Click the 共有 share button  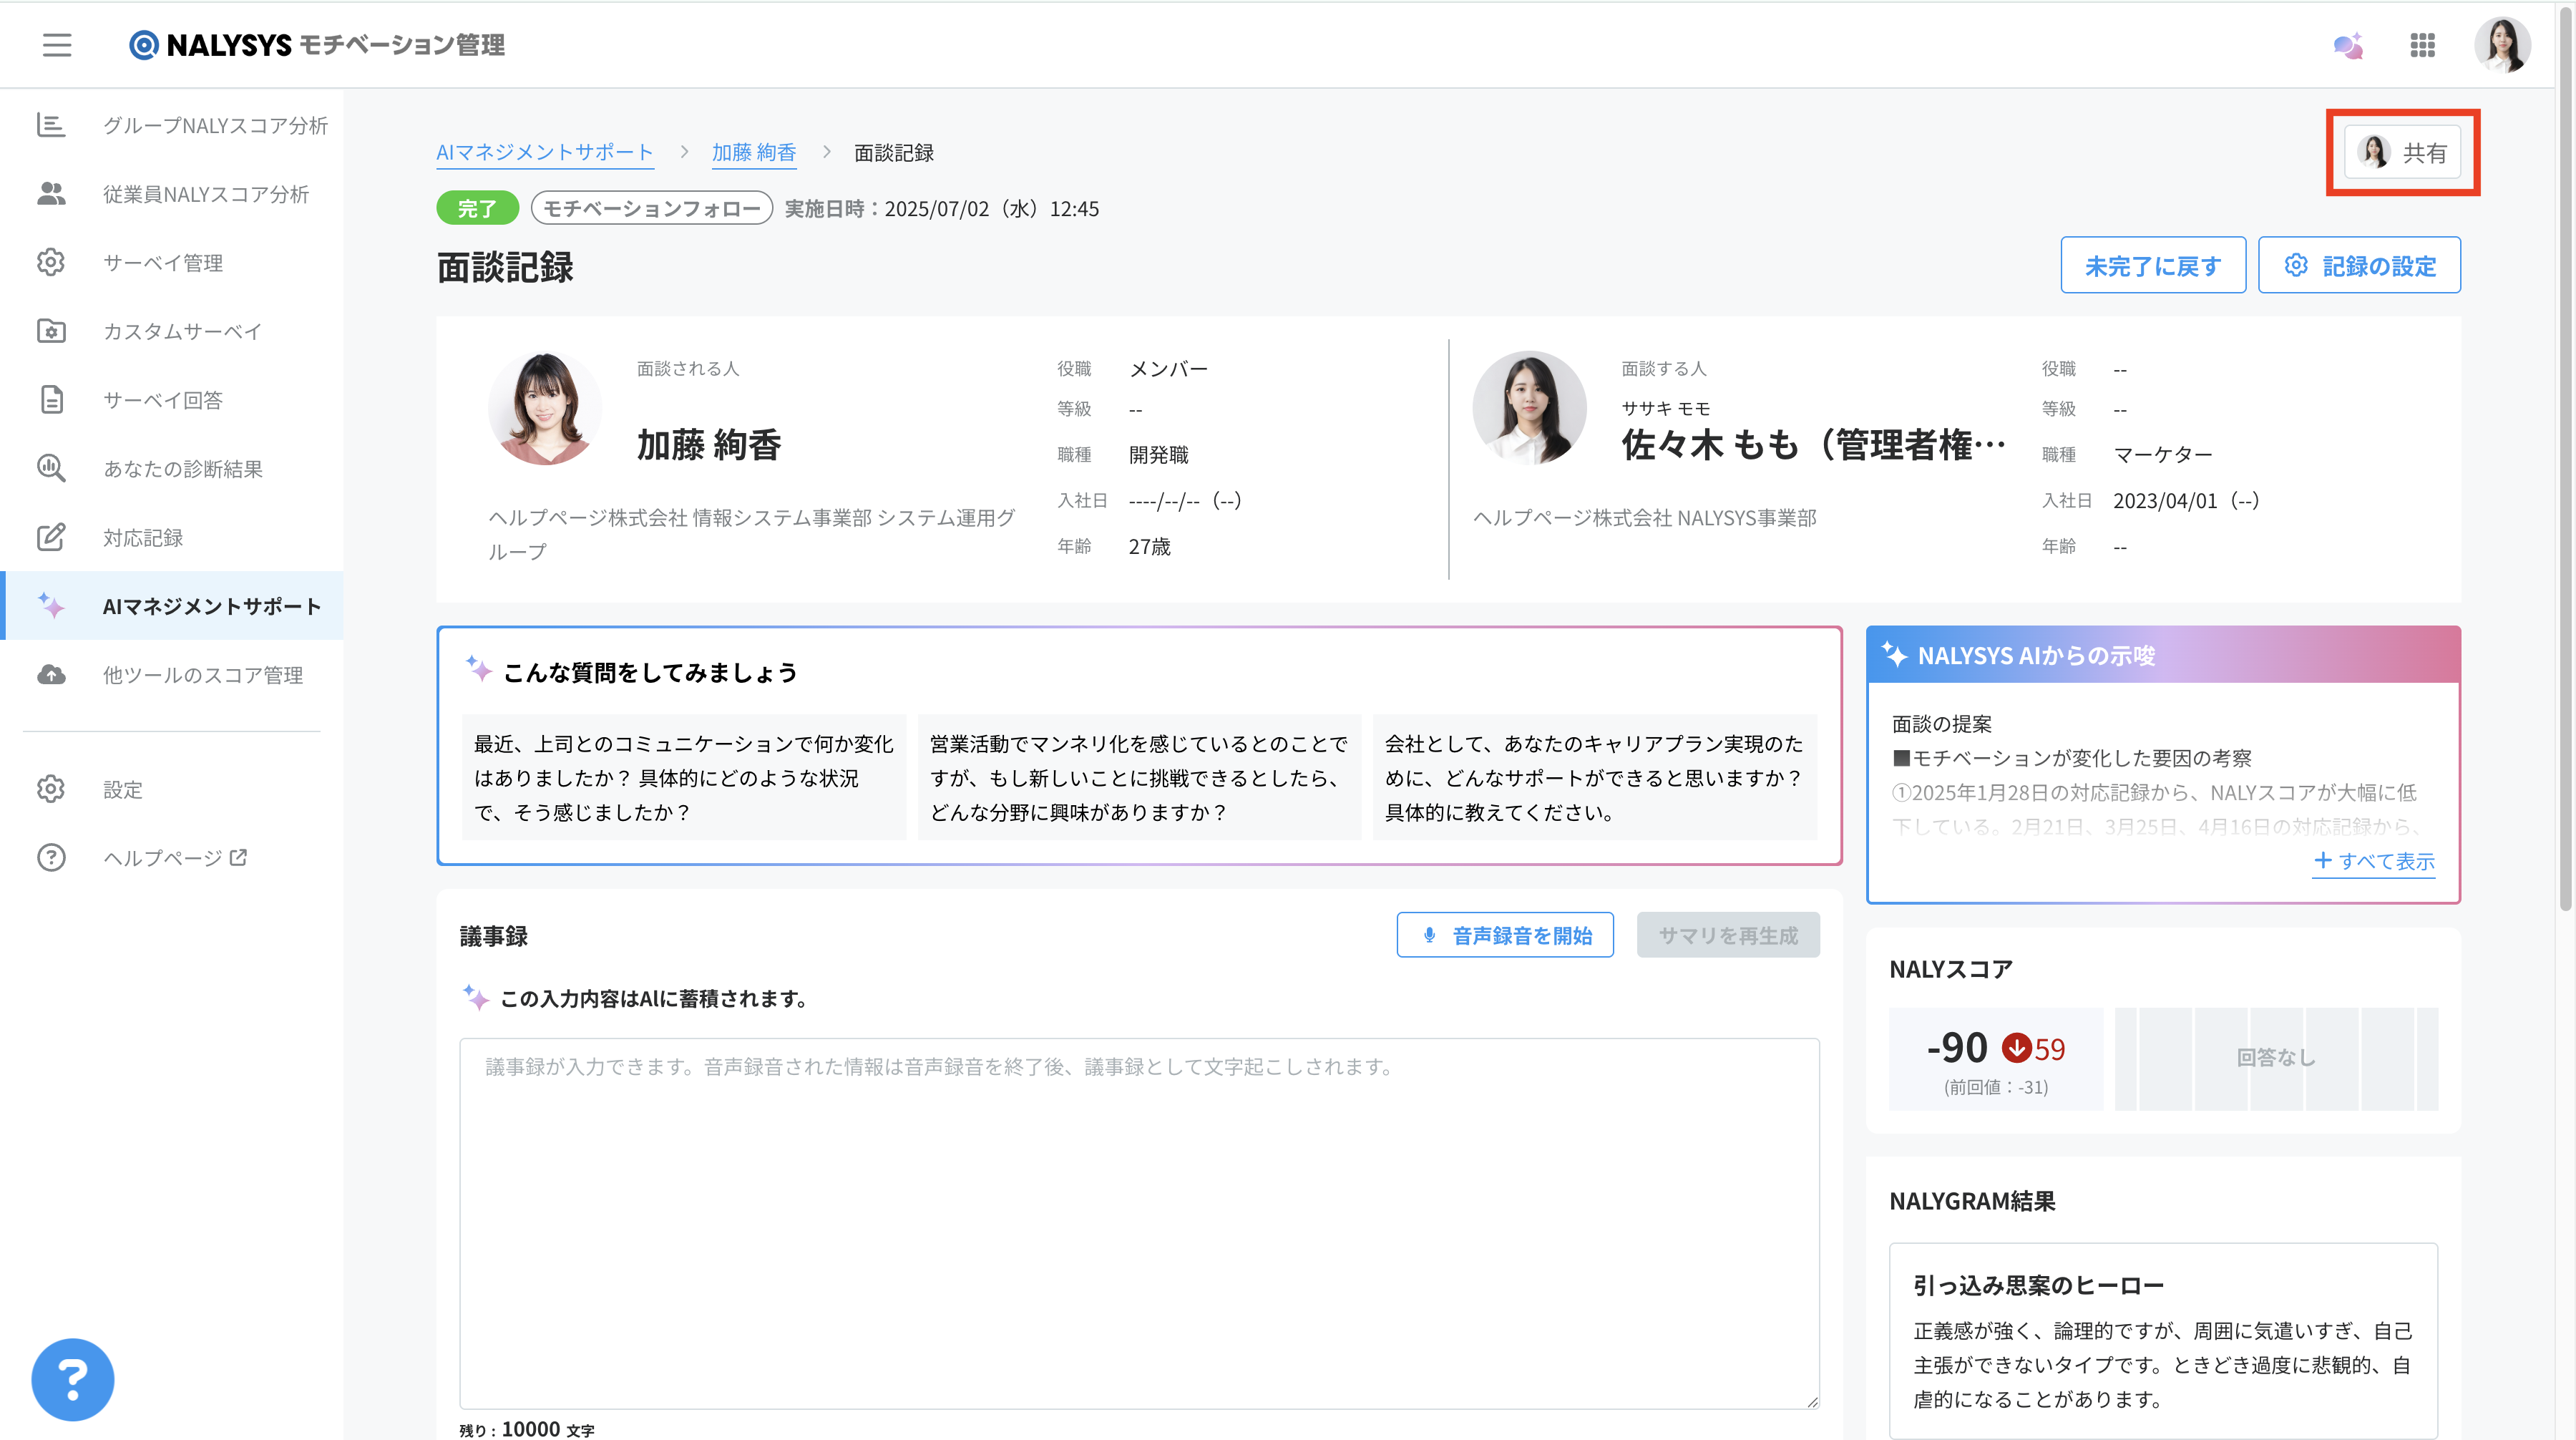coord(2402,153)
